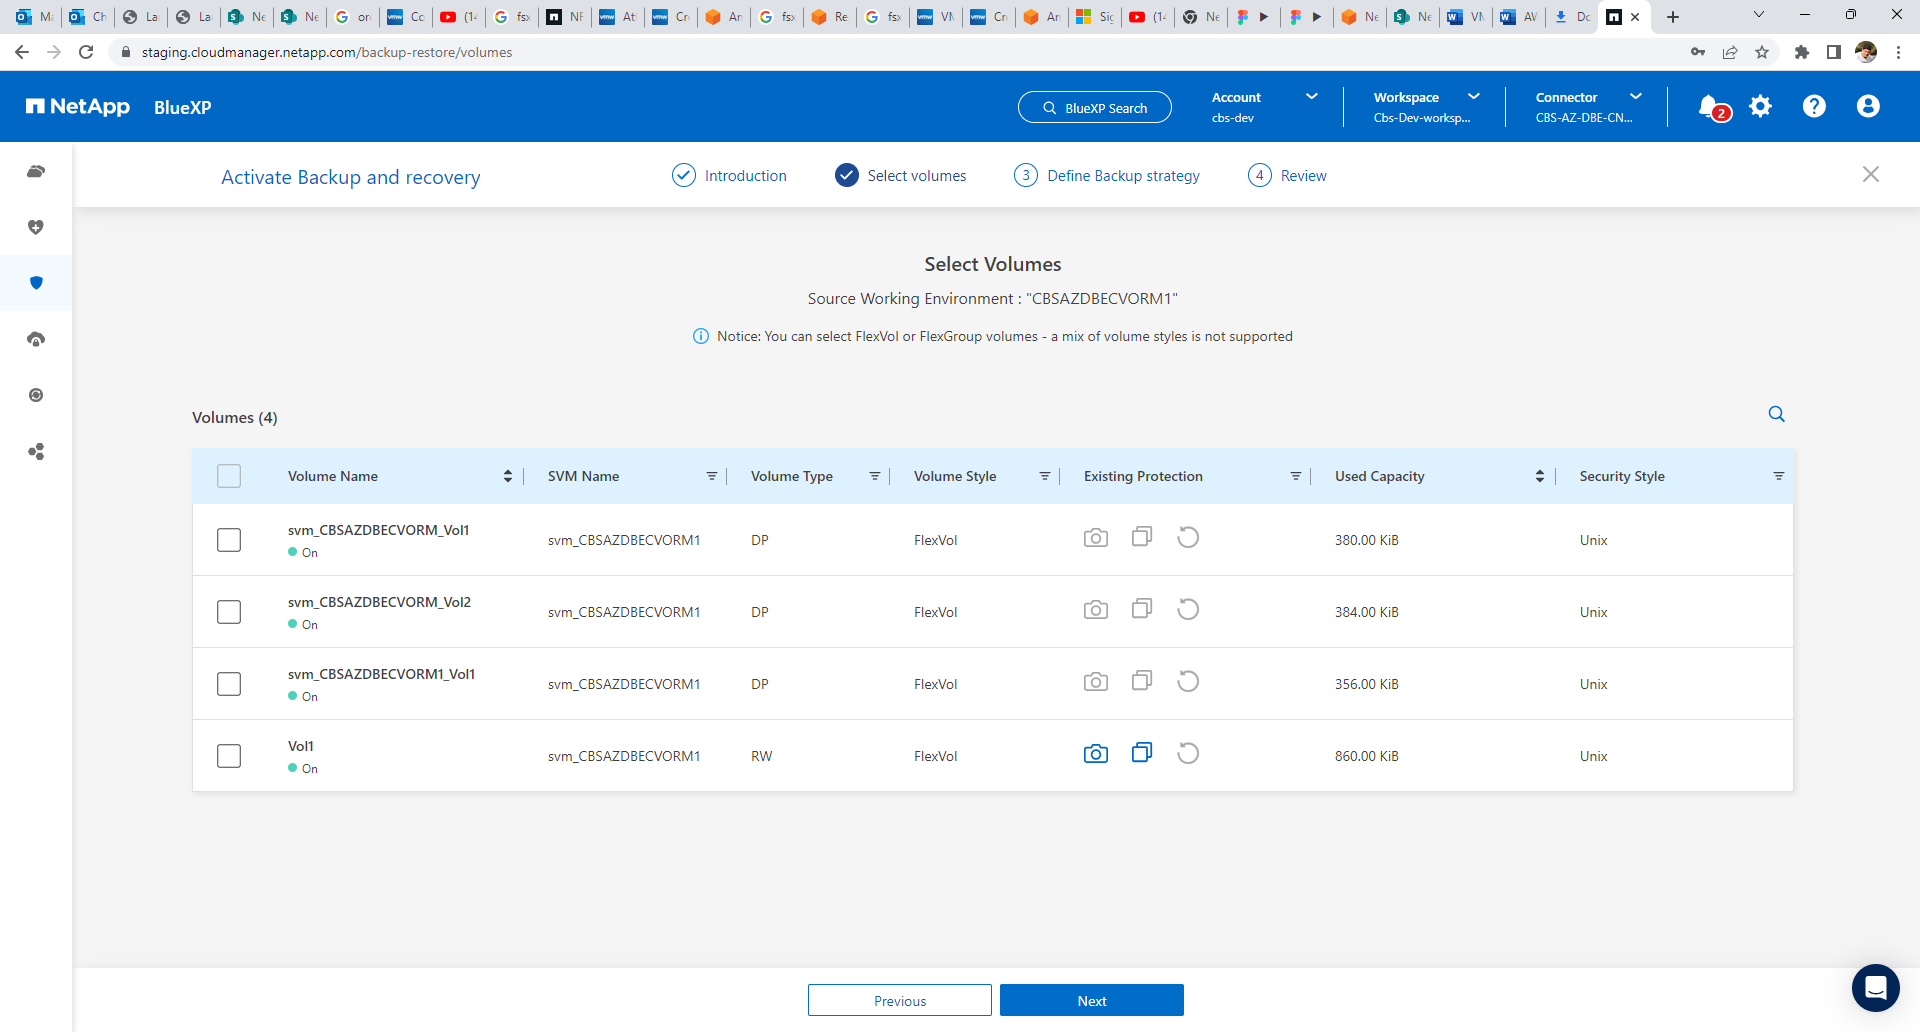Screen dimensions: 1920x1032
Task: Open the chat support bubble
Action: pyautogui.click(x=1875, y=988)
